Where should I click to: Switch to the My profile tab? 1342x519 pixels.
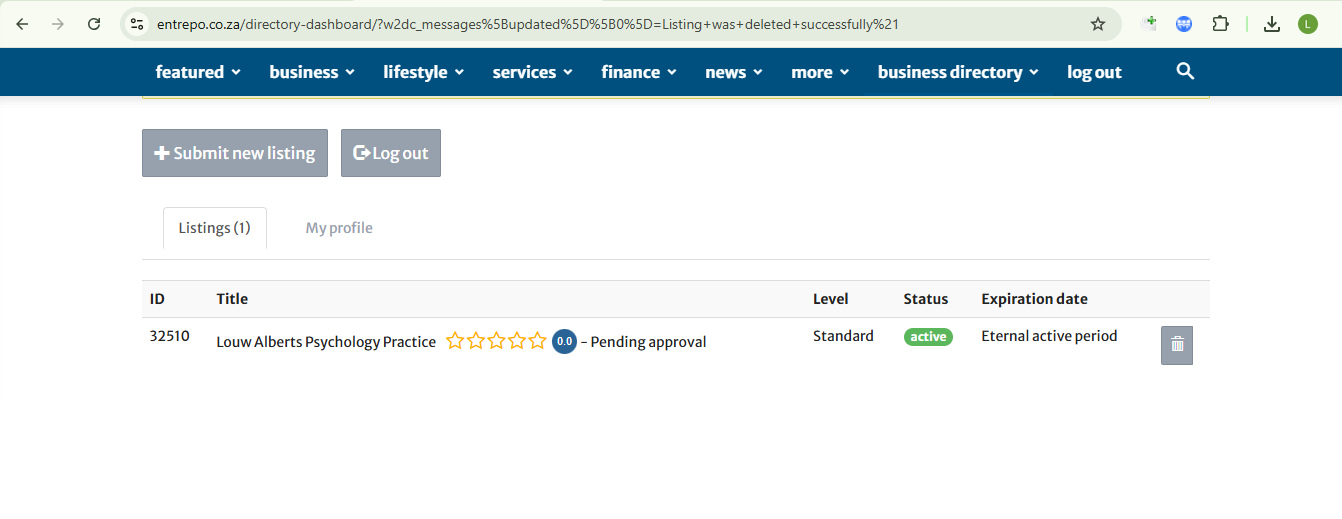tap(339, 228)
